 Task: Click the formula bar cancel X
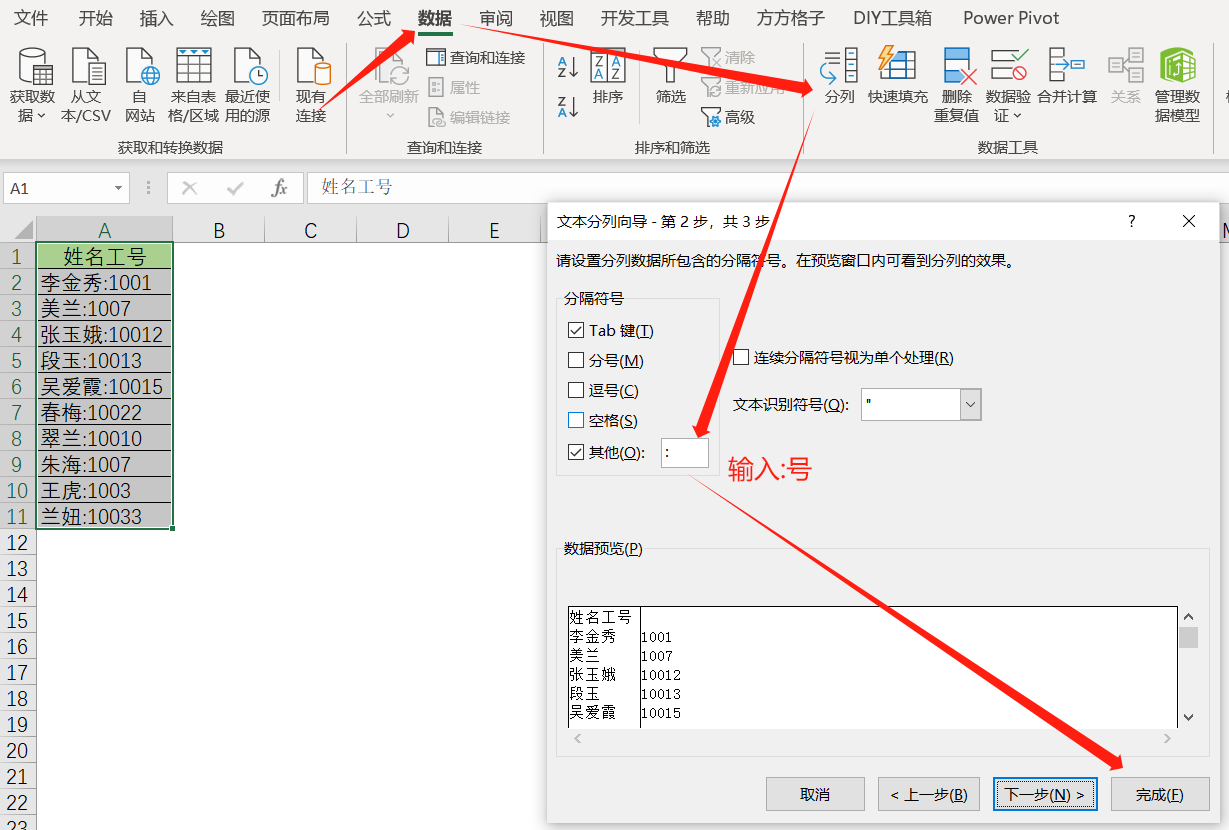[190, 188]
